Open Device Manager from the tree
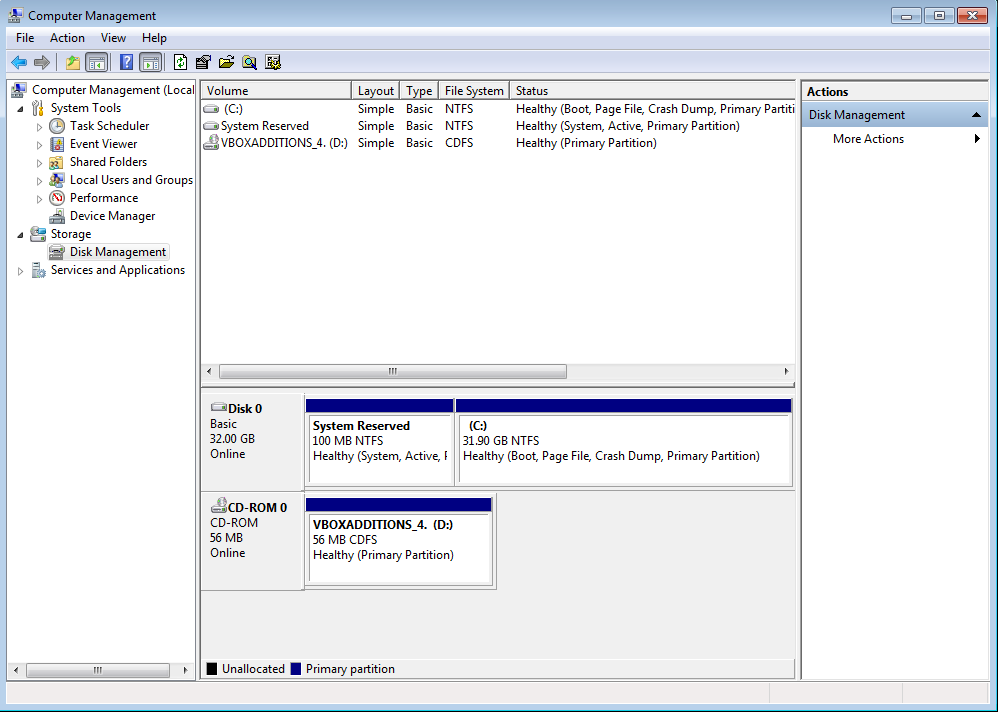Image resolution: width=998 pixels, height=712 pixels. [x=113, y=216]
